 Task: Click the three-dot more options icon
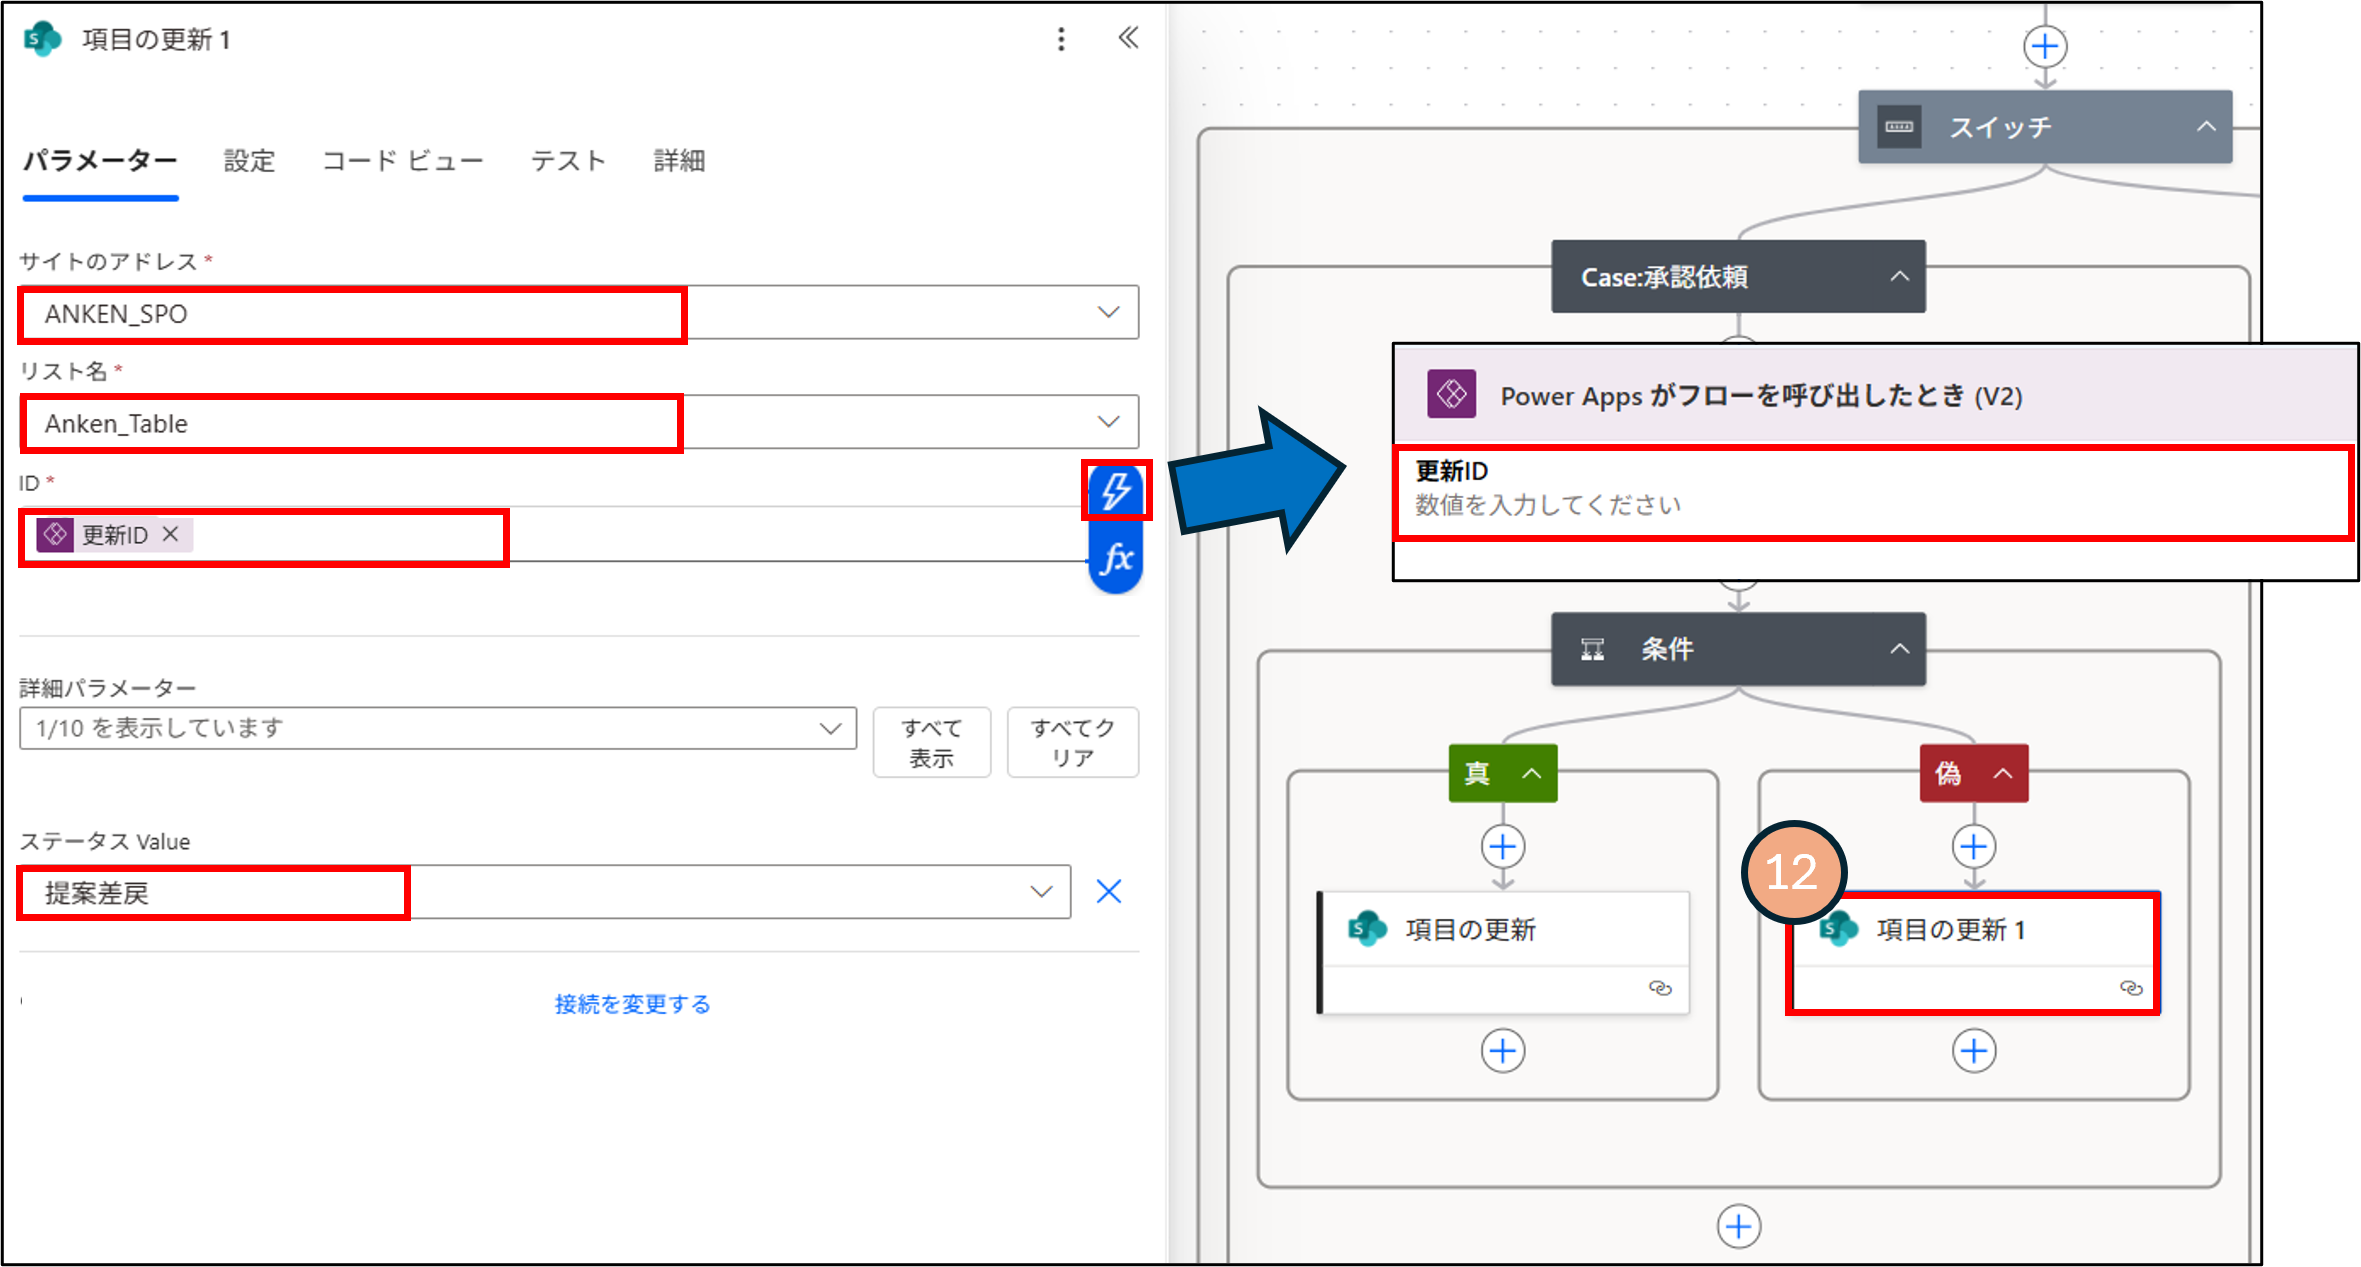point(1061,39)
